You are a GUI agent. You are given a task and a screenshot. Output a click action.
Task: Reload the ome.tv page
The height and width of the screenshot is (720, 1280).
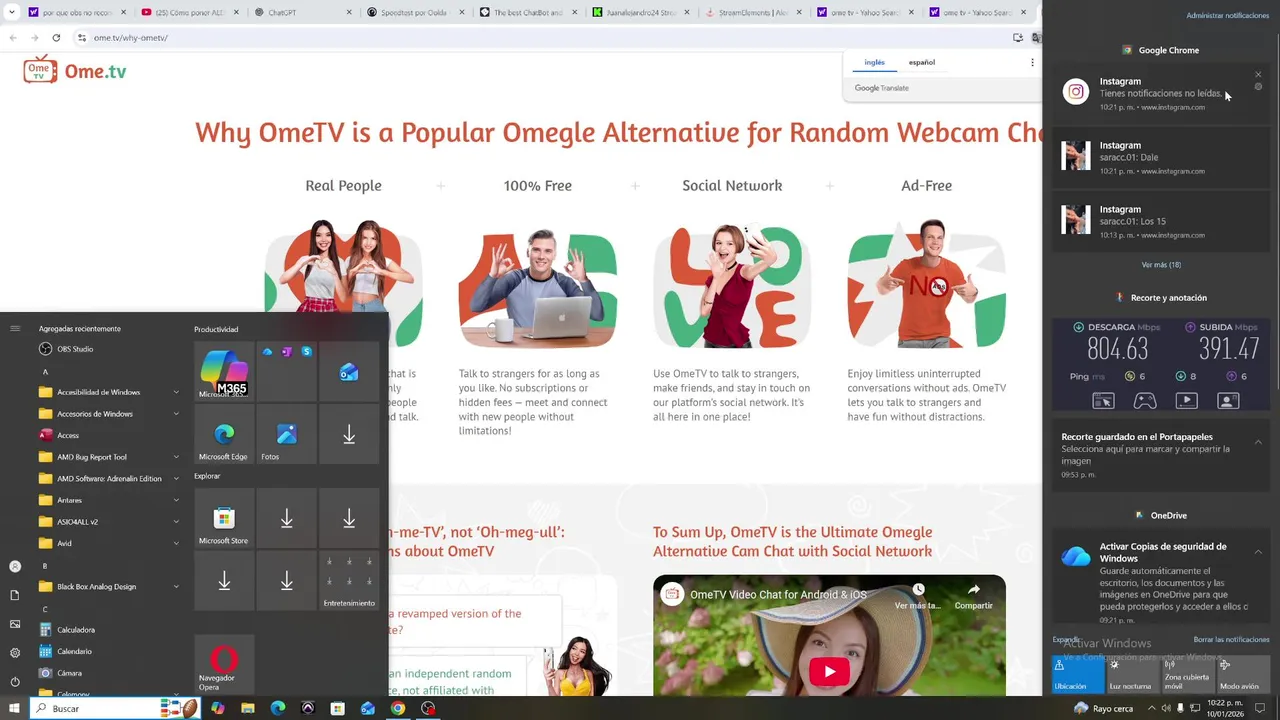(56, 37)
